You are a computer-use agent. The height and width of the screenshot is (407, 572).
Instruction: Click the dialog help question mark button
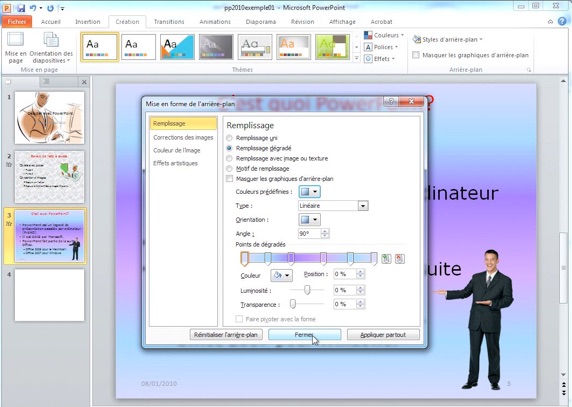391,101
